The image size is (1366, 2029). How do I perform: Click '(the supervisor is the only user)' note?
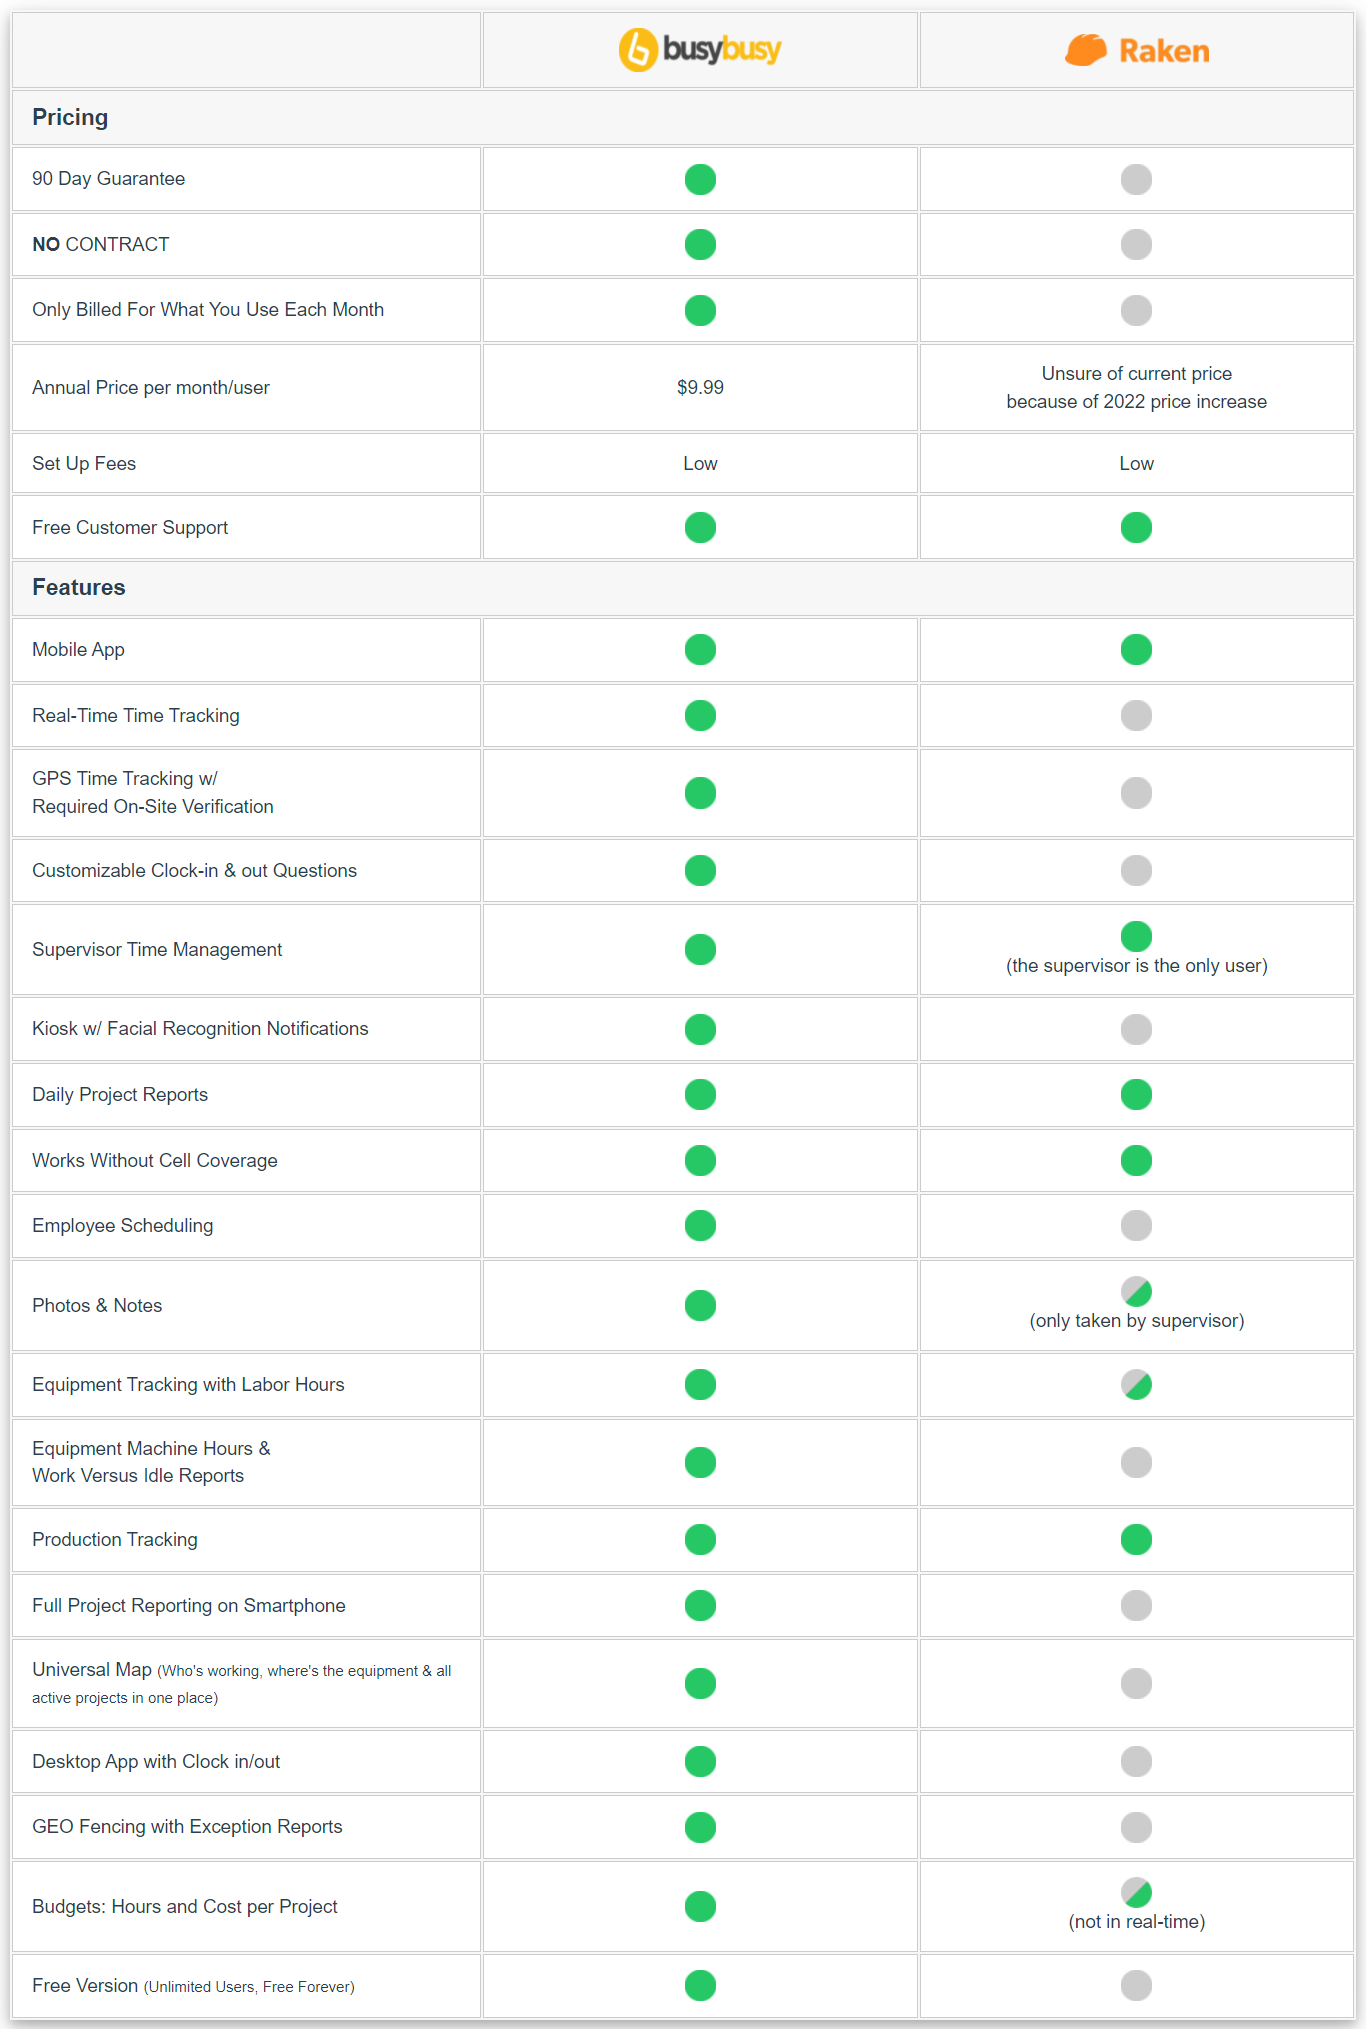[1136, 965]
